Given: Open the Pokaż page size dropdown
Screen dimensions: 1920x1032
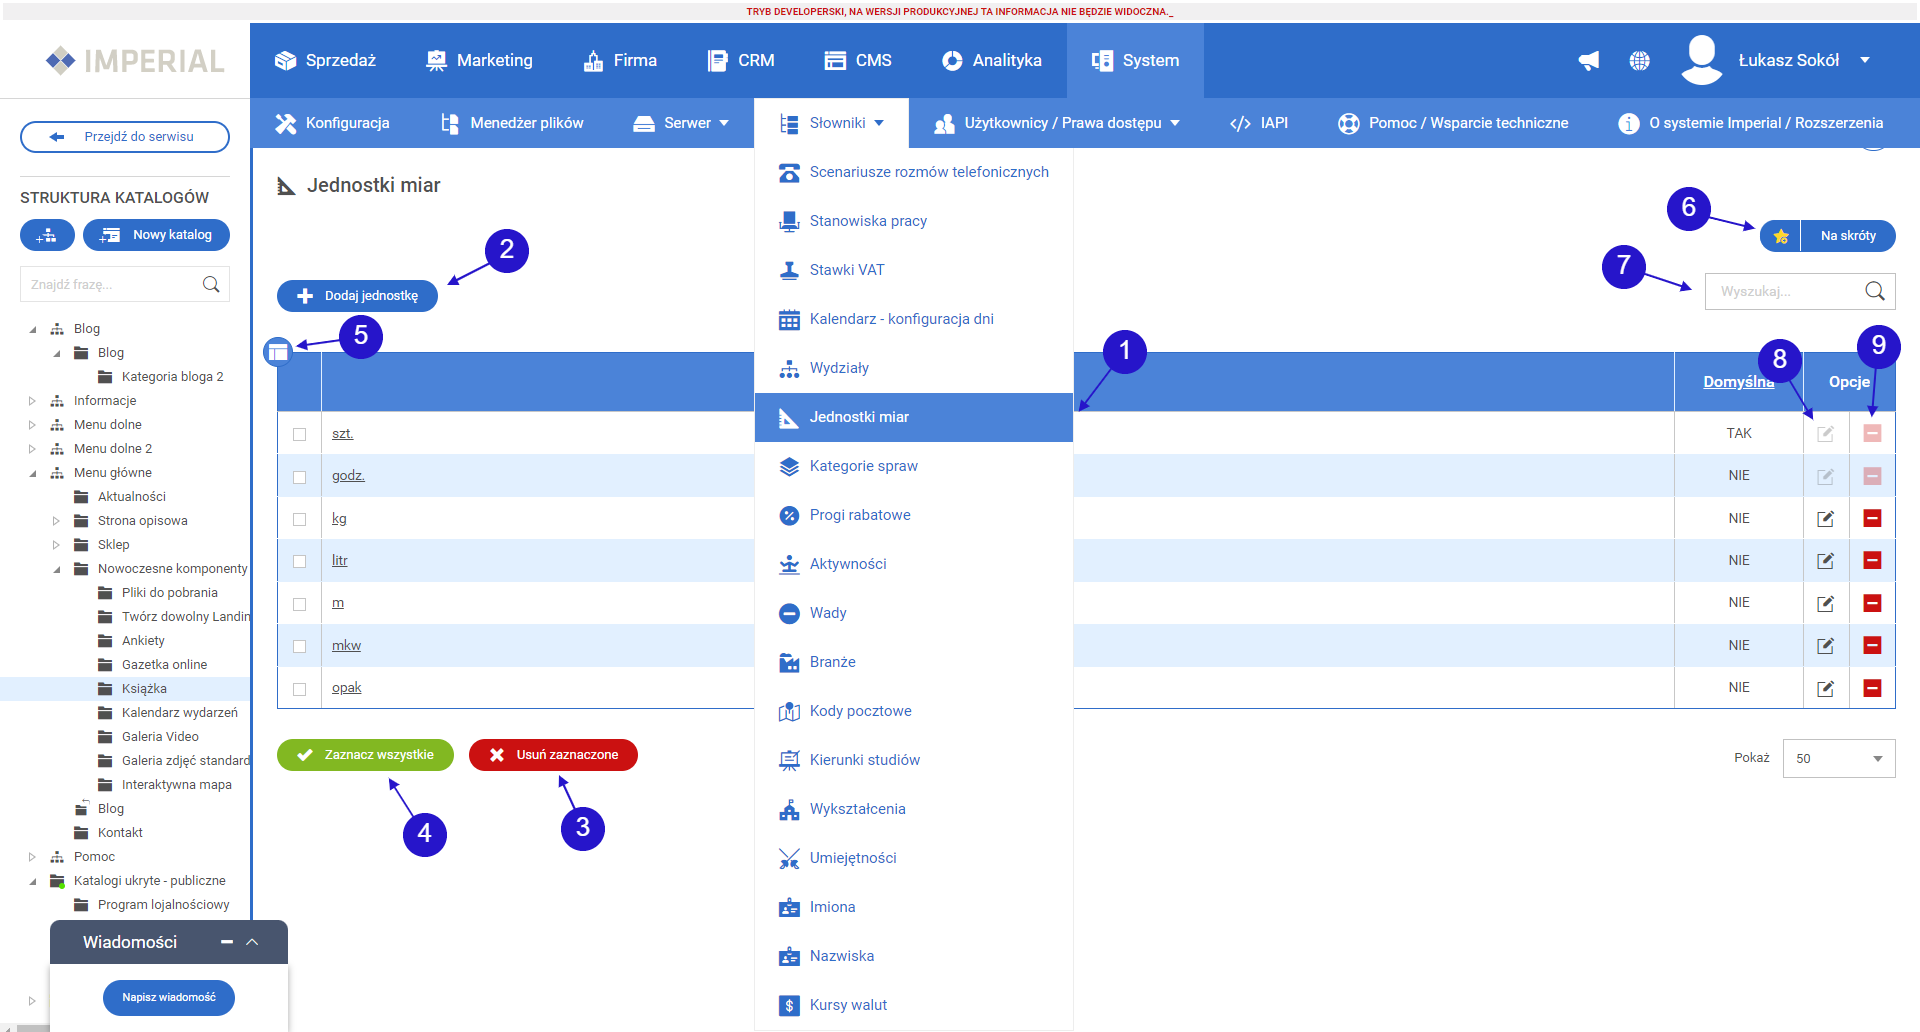Looking at the screenshot, I should pyautogui.click(x=1838, y=759).
